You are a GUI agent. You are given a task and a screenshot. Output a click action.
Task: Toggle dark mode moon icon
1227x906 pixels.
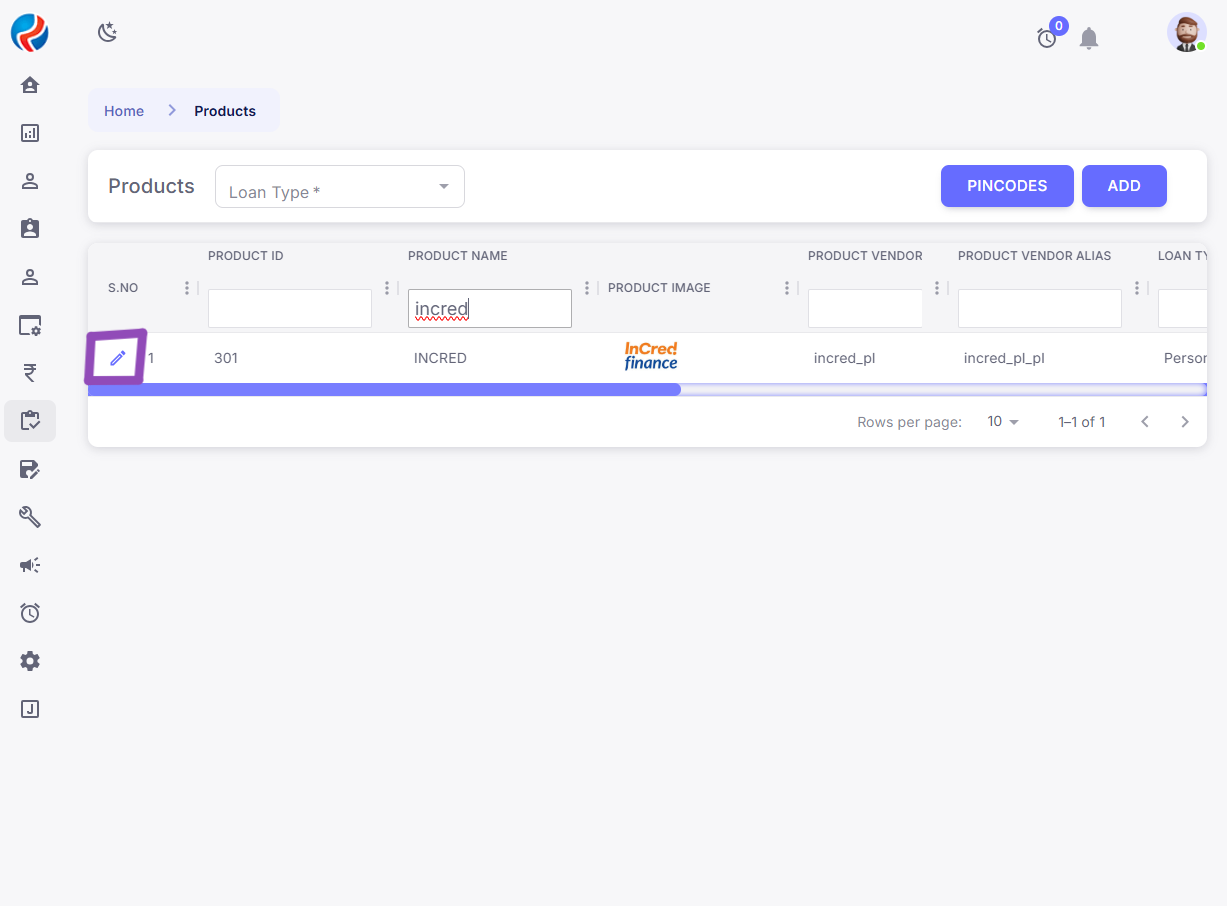coord(107,33)
